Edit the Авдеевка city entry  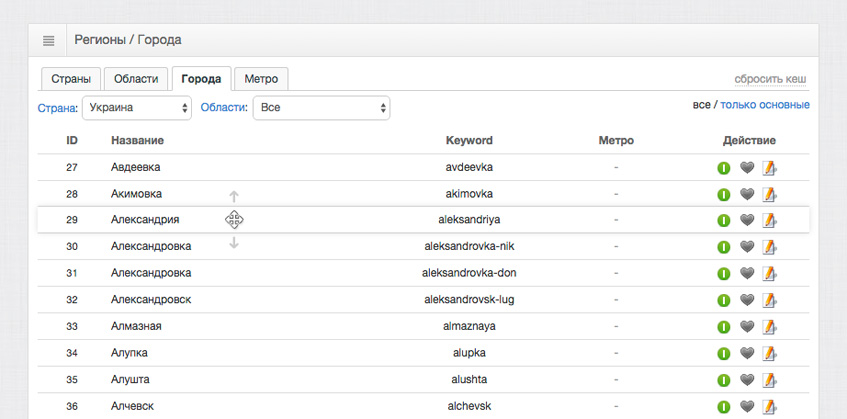coord(769,168)
